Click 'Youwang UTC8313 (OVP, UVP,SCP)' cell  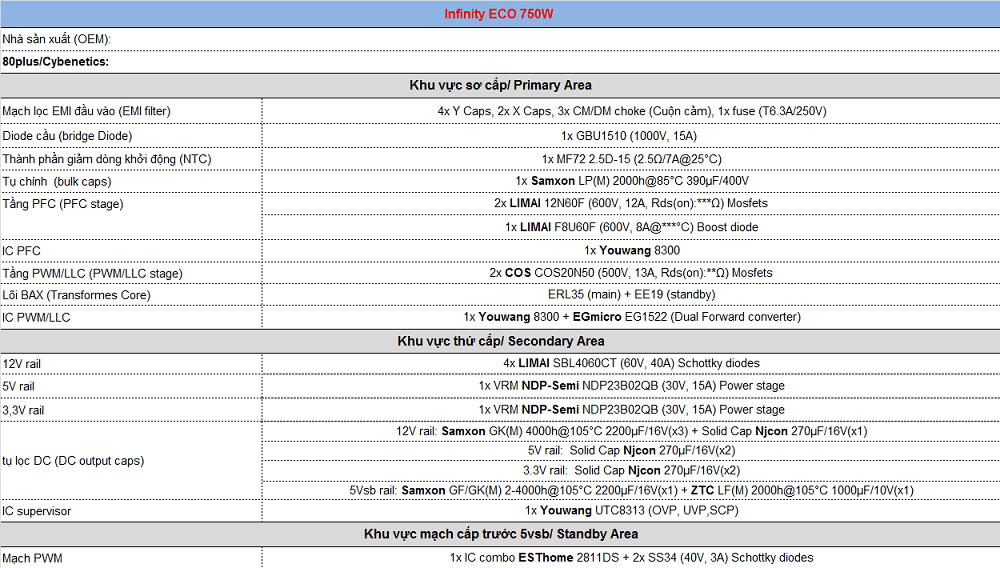(x=631, y=511)
